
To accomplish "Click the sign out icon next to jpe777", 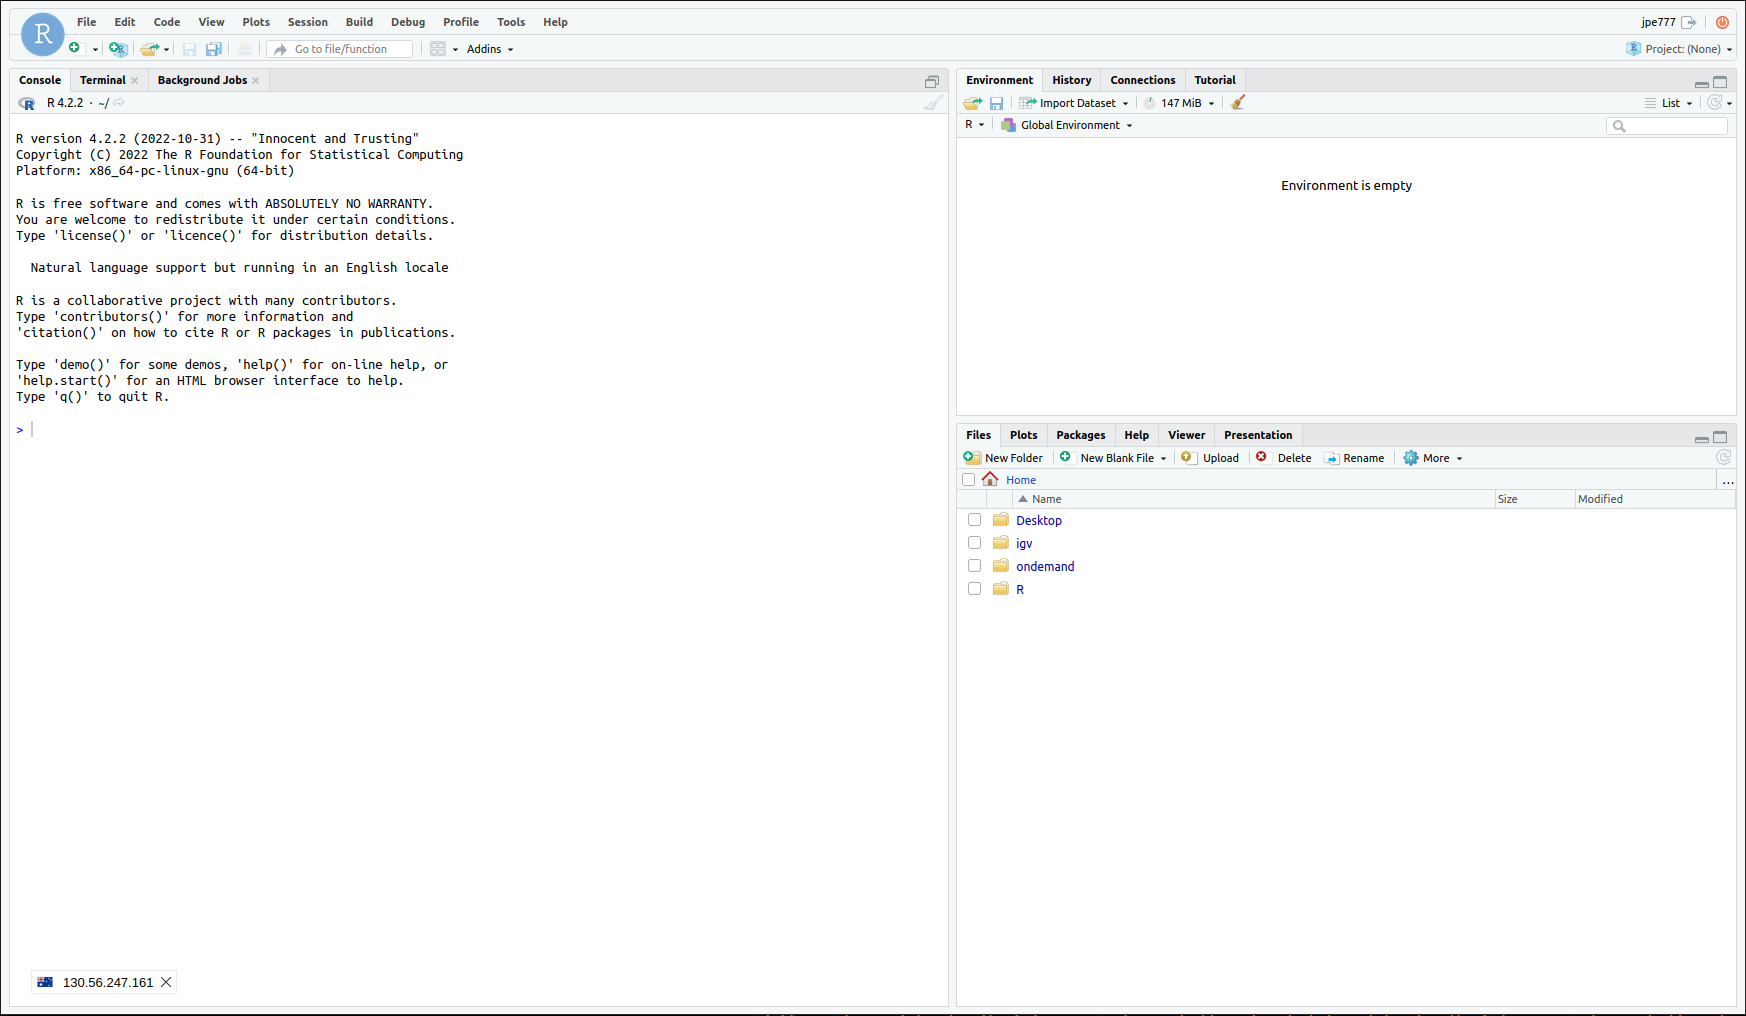I will 1689,22.
